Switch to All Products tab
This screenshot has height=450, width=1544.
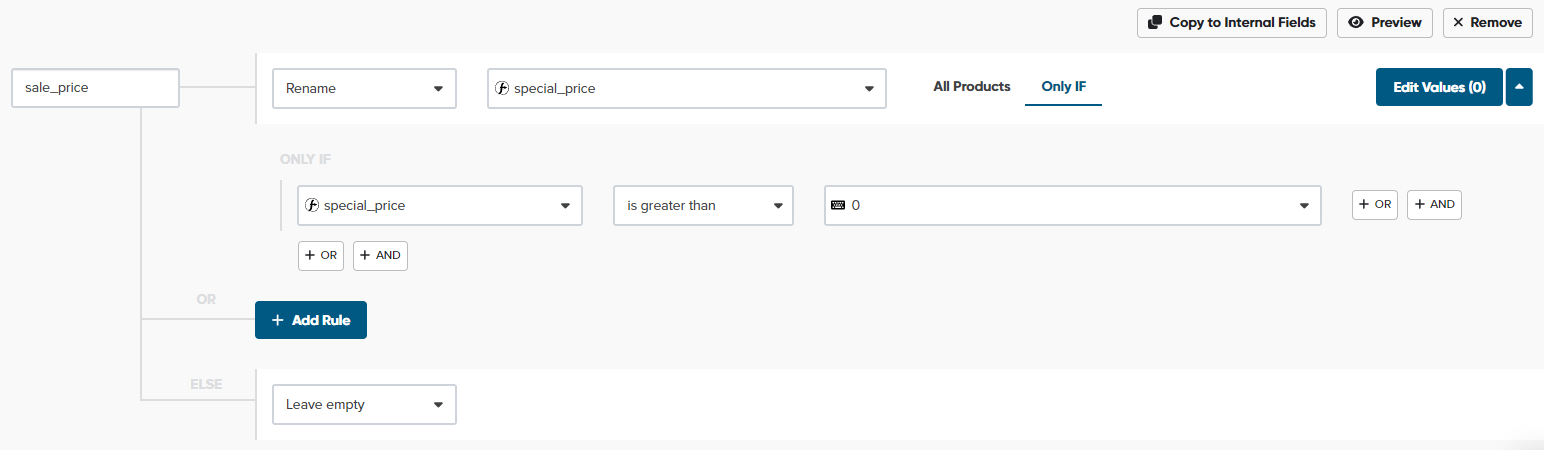coord(971,87)
